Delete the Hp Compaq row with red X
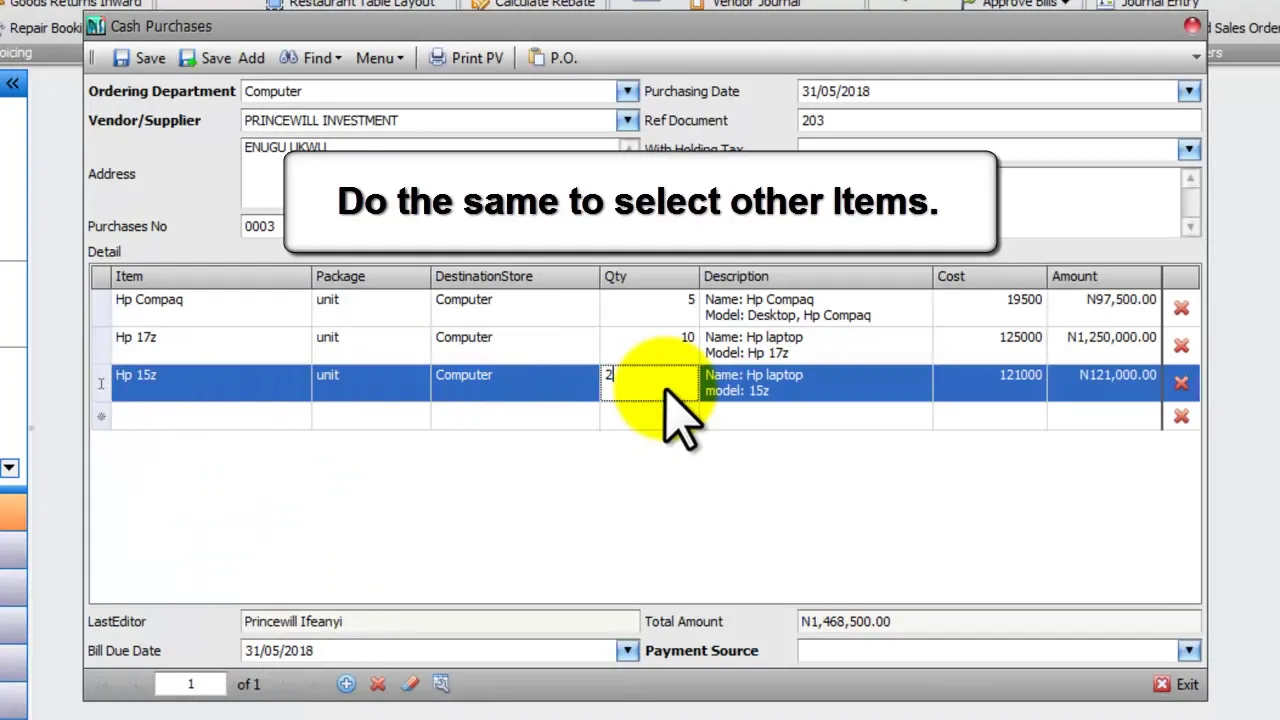 click(1181, 308)
